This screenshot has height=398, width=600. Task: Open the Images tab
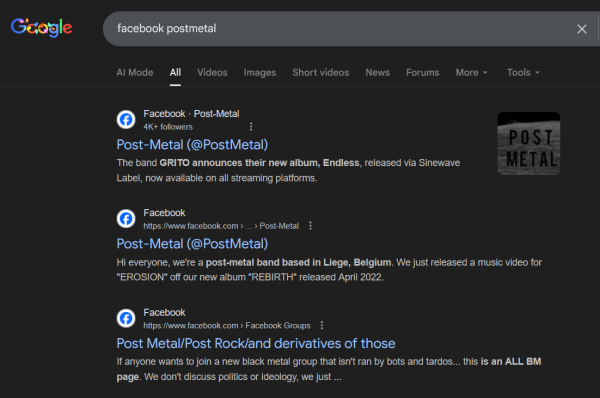click(x=260, y=72)
